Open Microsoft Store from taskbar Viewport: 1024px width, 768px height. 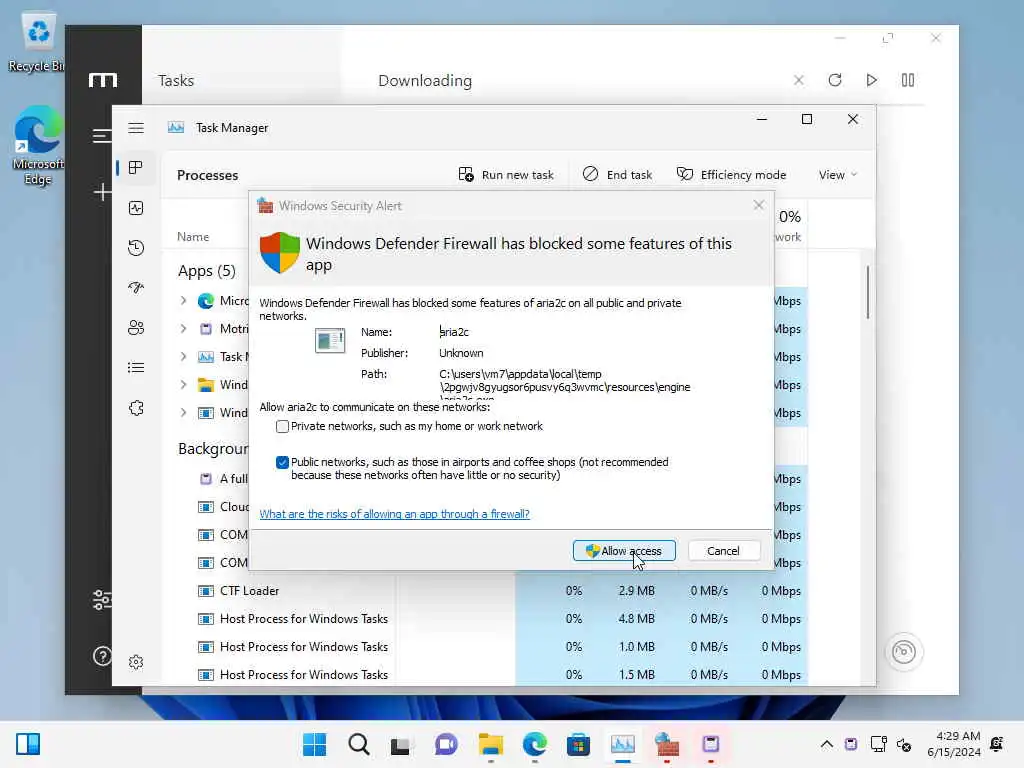[578, 744]
